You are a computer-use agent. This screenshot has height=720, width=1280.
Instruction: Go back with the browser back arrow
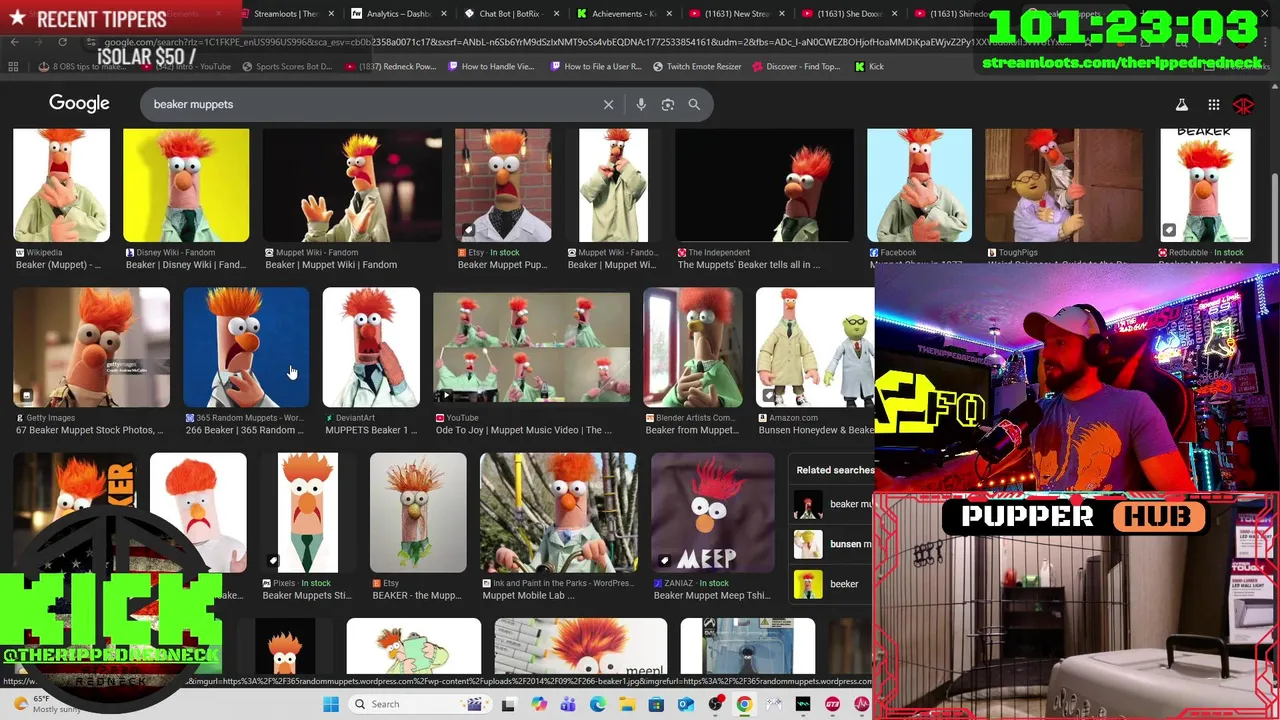(x=14, y=42)
